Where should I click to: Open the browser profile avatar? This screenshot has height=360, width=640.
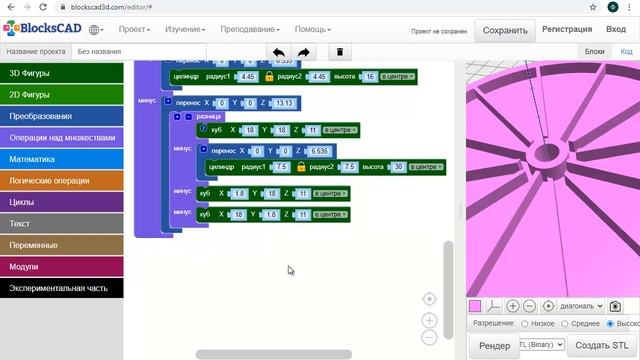pyautogui.click(x=613, y=7)
